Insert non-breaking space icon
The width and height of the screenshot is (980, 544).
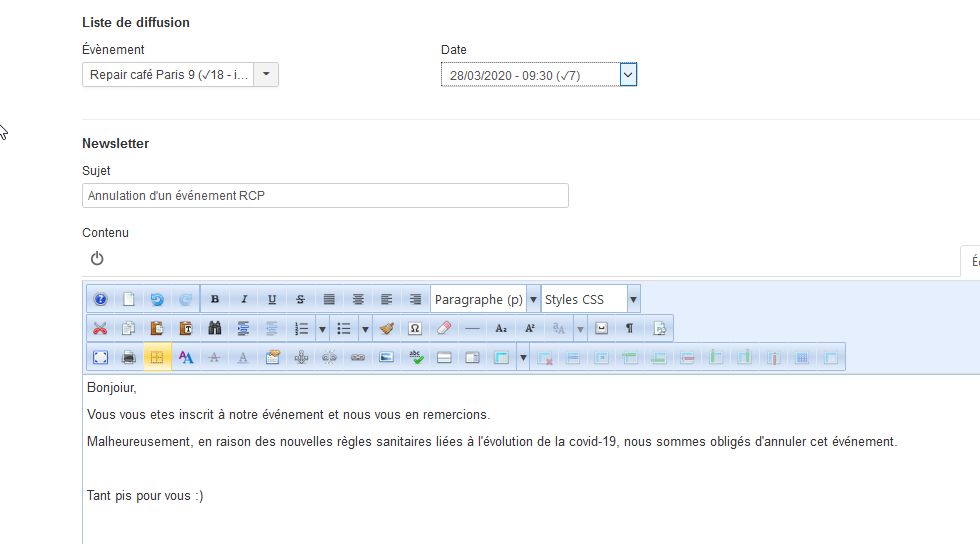coord(601,328)
